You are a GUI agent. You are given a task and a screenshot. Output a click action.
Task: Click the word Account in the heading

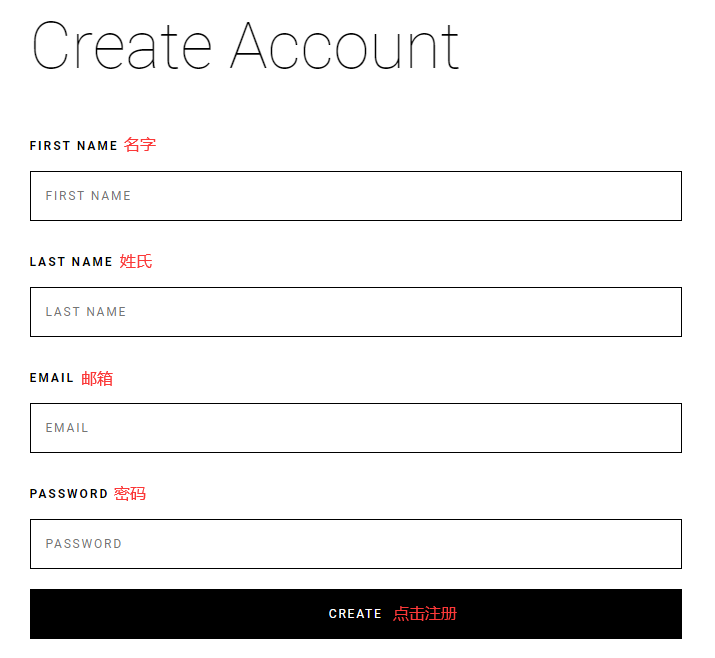click(345, 46)
